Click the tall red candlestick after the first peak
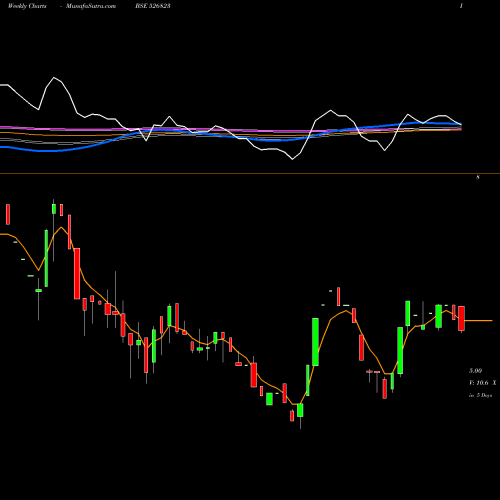Screen dimensions: 500x500 point(77,274)
